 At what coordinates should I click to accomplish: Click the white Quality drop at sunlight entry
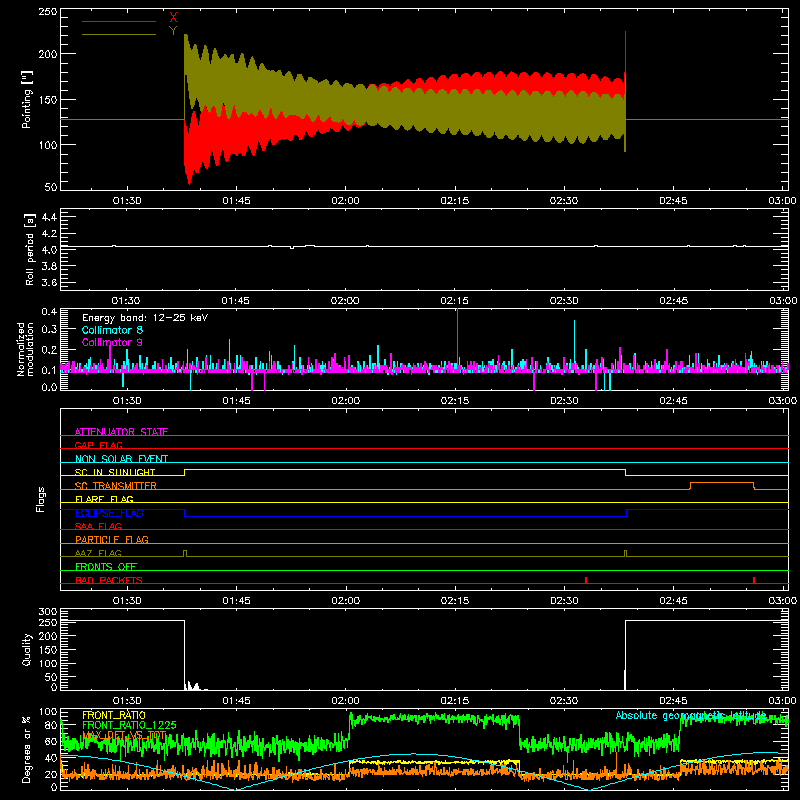pos(184,655)
